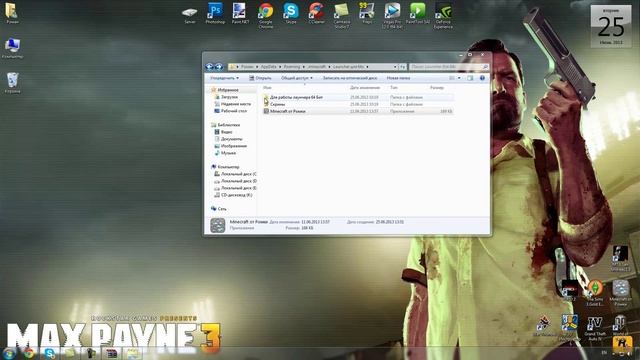Select Grand Theft Auto IV desktop shortcut
The width and height of the screenshot is (640, 360).
(x=595, y=328)
